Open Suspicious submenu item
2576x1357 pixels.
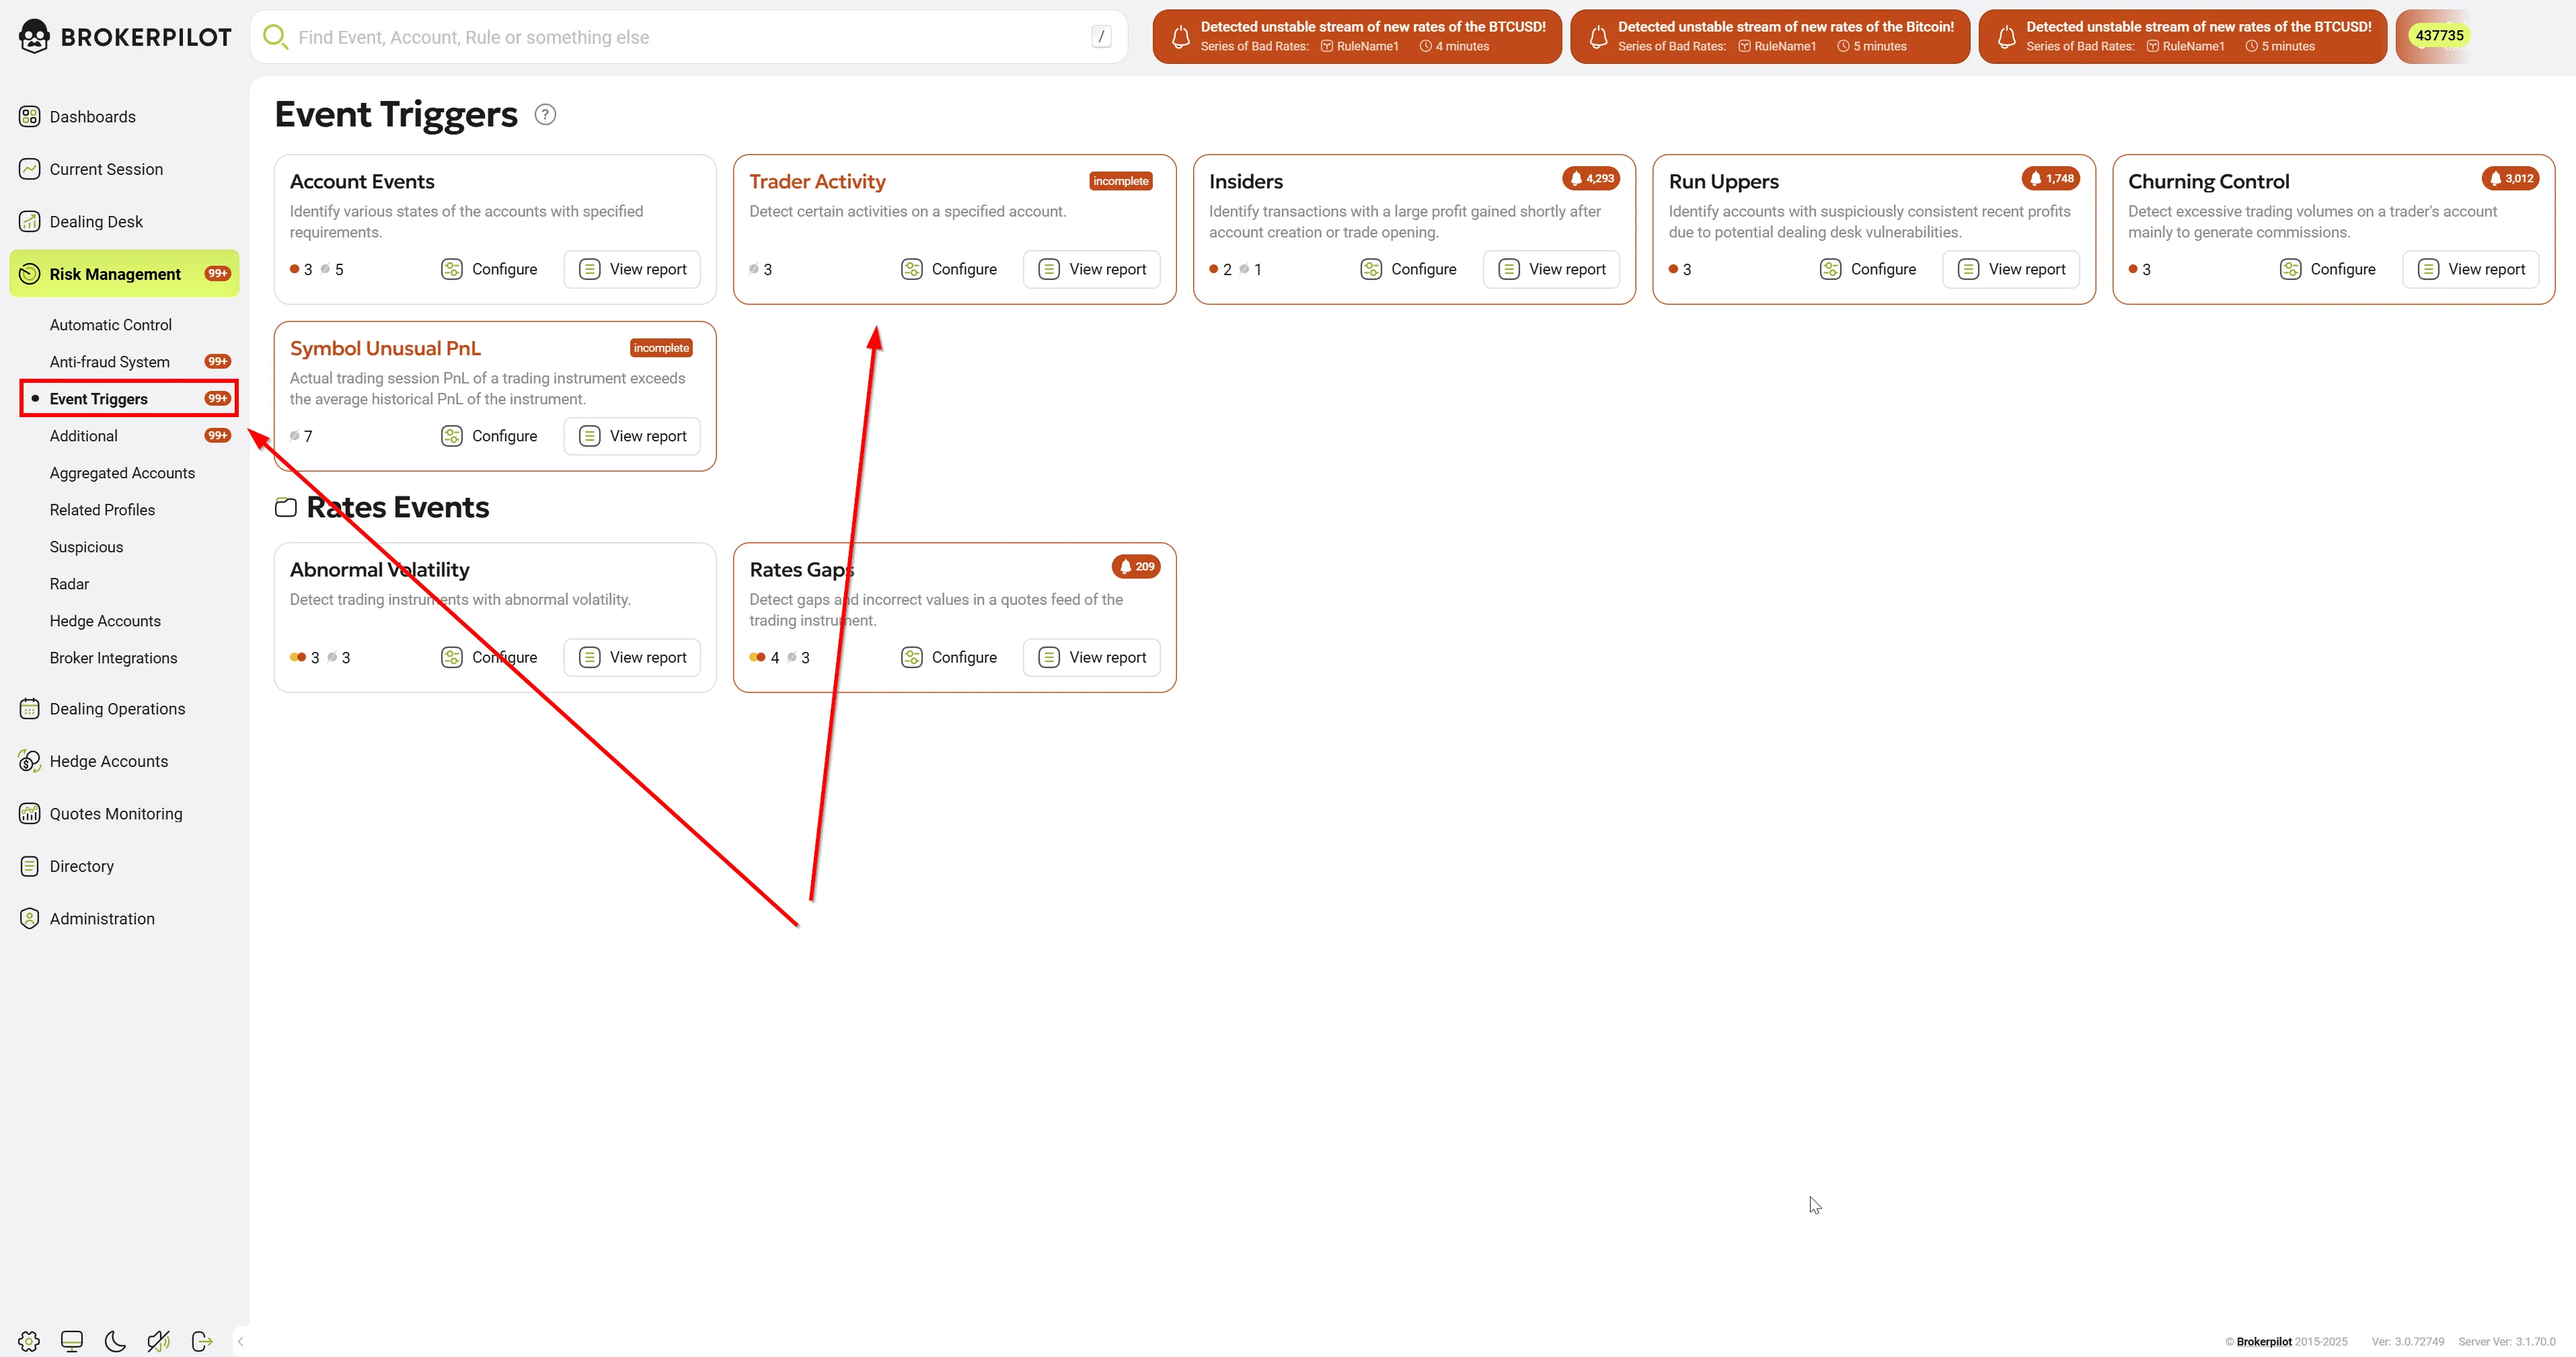click(x=87, y=547)
